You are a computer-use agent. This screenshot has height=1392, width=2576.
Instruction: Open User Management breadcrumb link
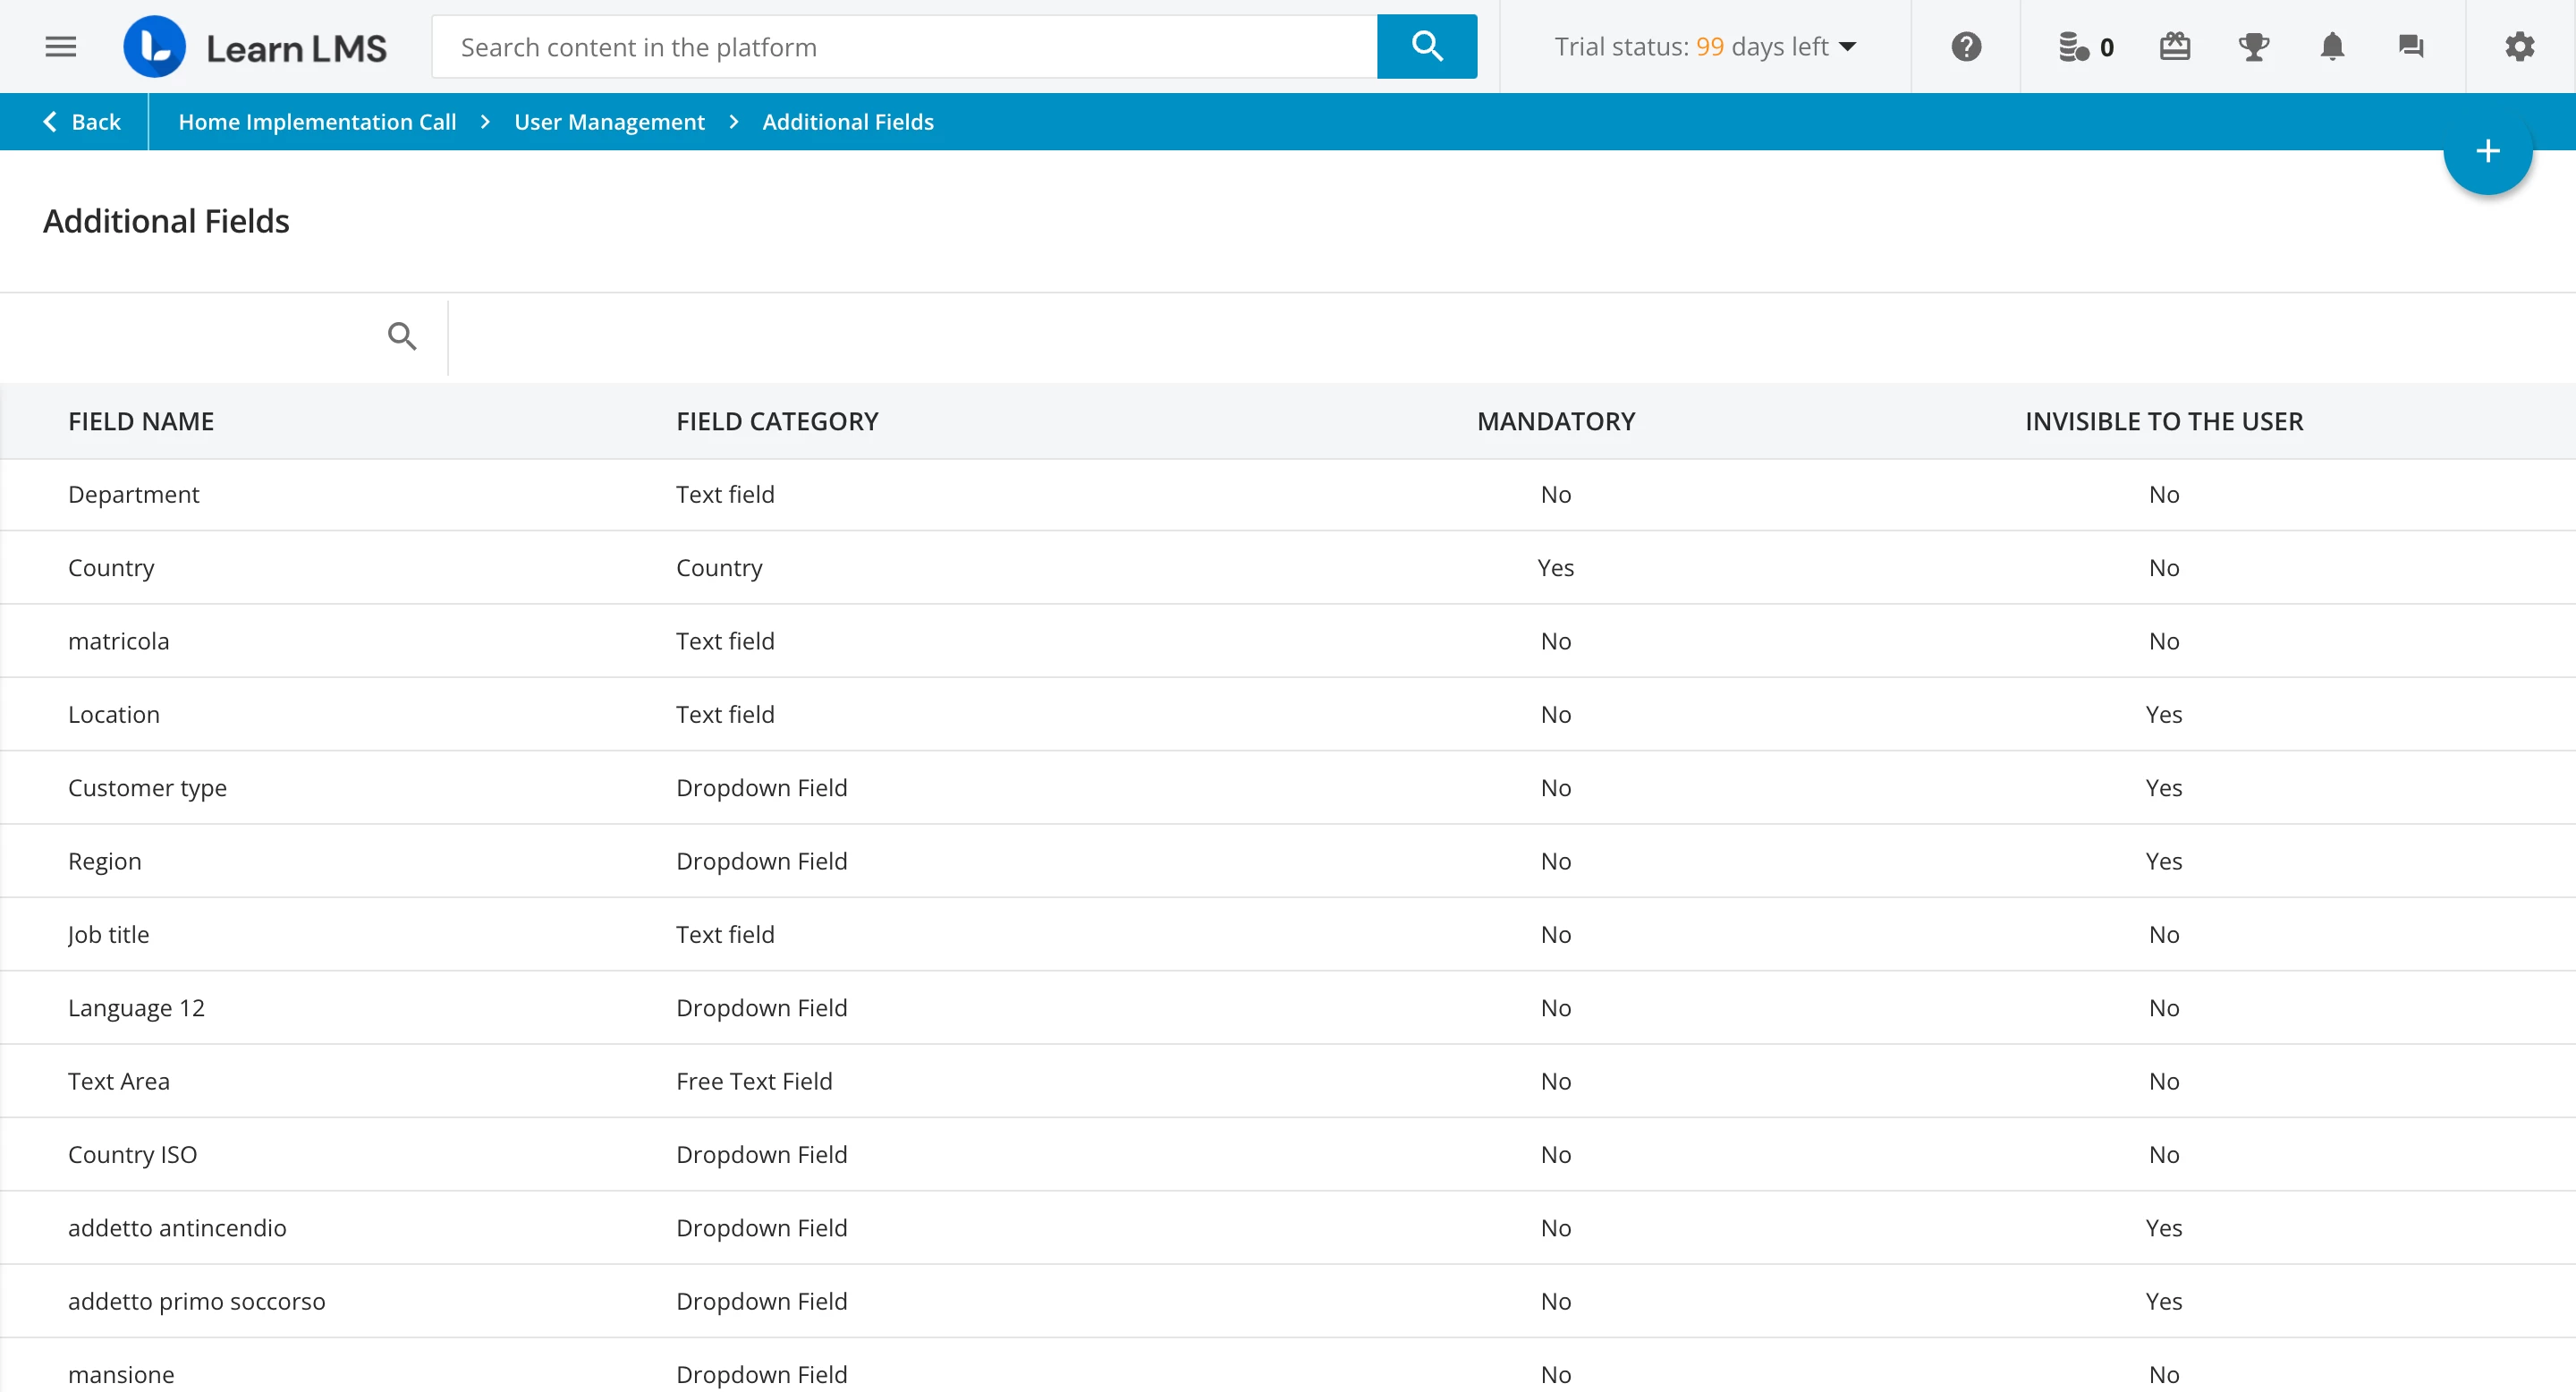pyautogui.click(x=609, y=122)
